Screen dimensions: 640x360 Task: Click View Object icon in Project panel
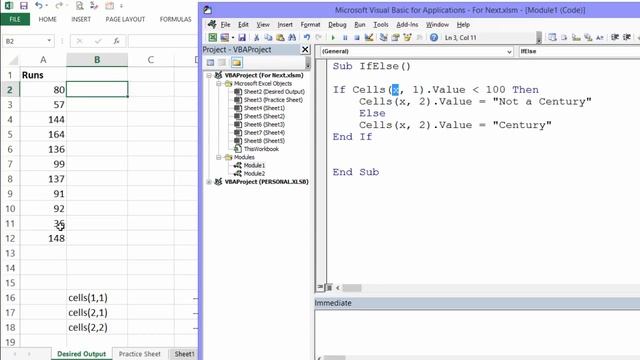[222, 62]
